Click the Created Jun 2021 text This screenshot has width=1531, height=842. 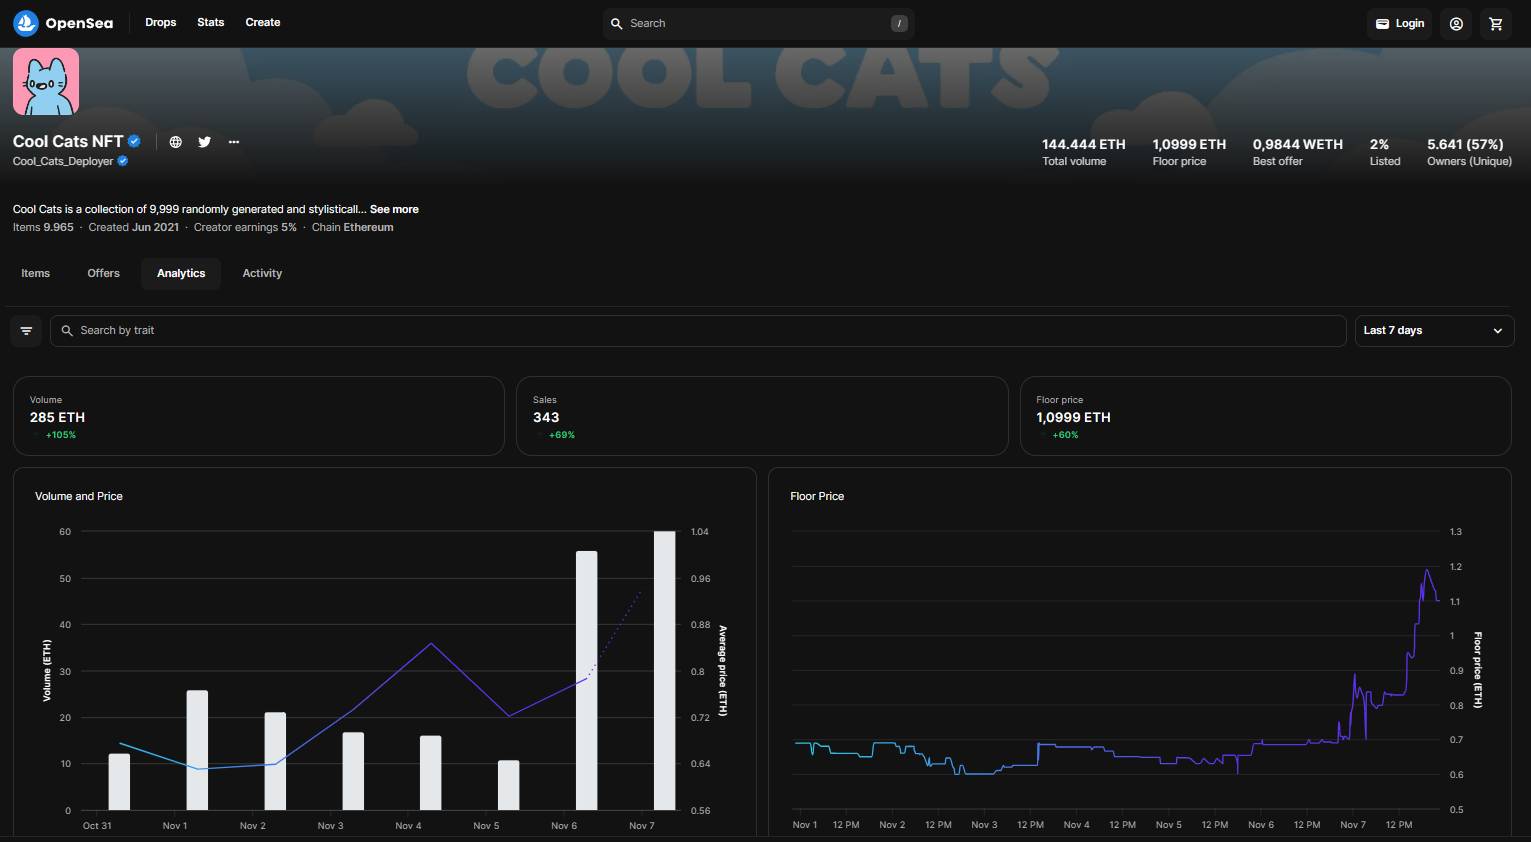[x=134, y=227]
